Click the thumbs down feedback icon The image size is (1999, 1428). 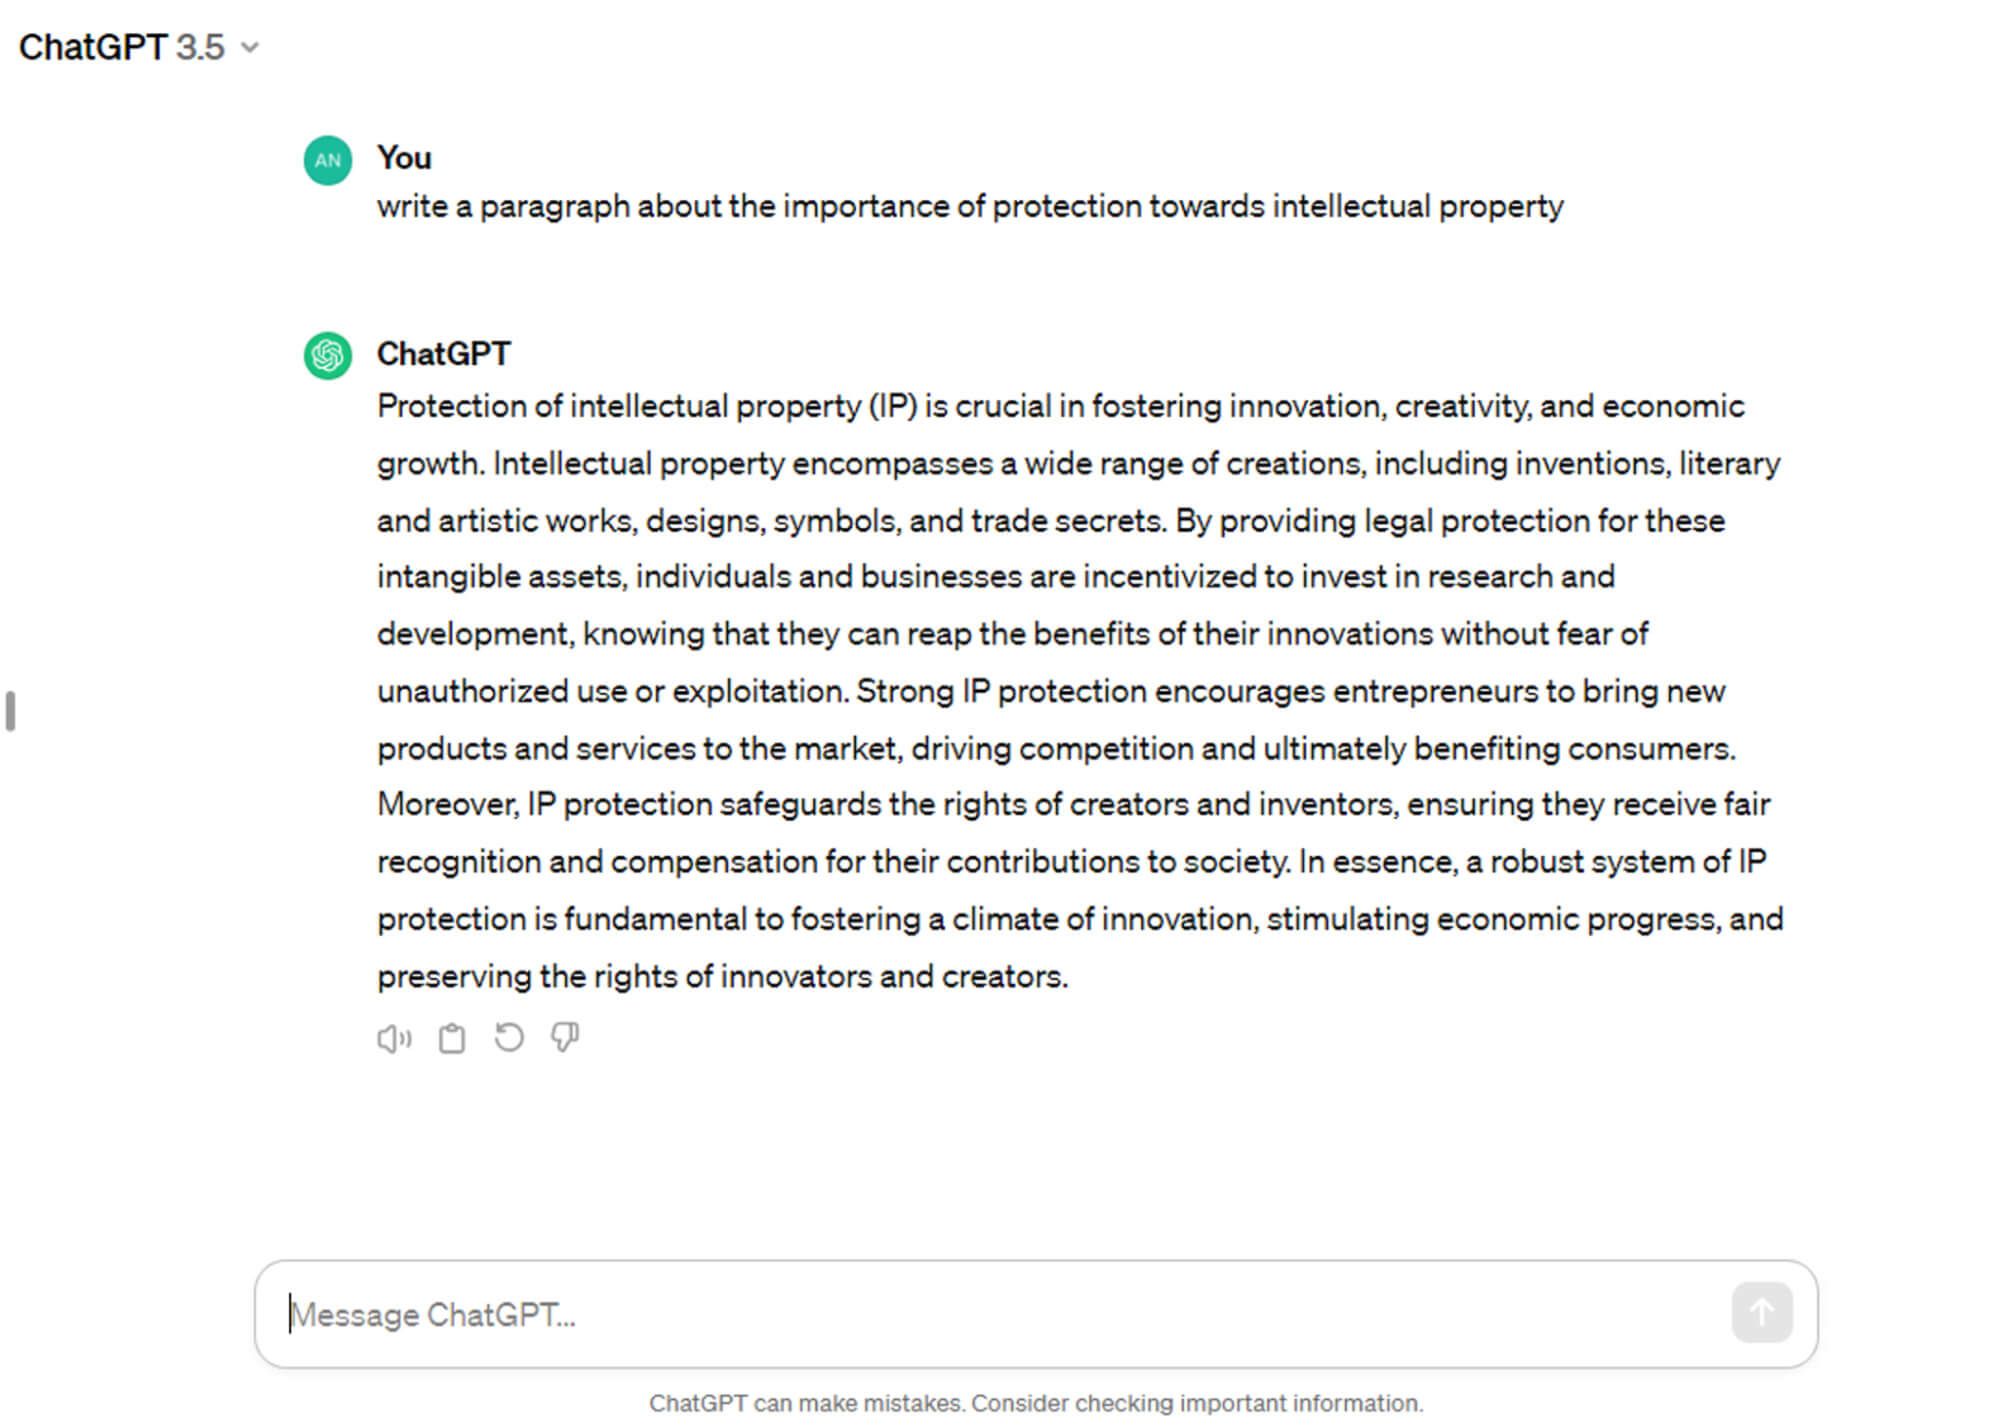click(565, 1038)
